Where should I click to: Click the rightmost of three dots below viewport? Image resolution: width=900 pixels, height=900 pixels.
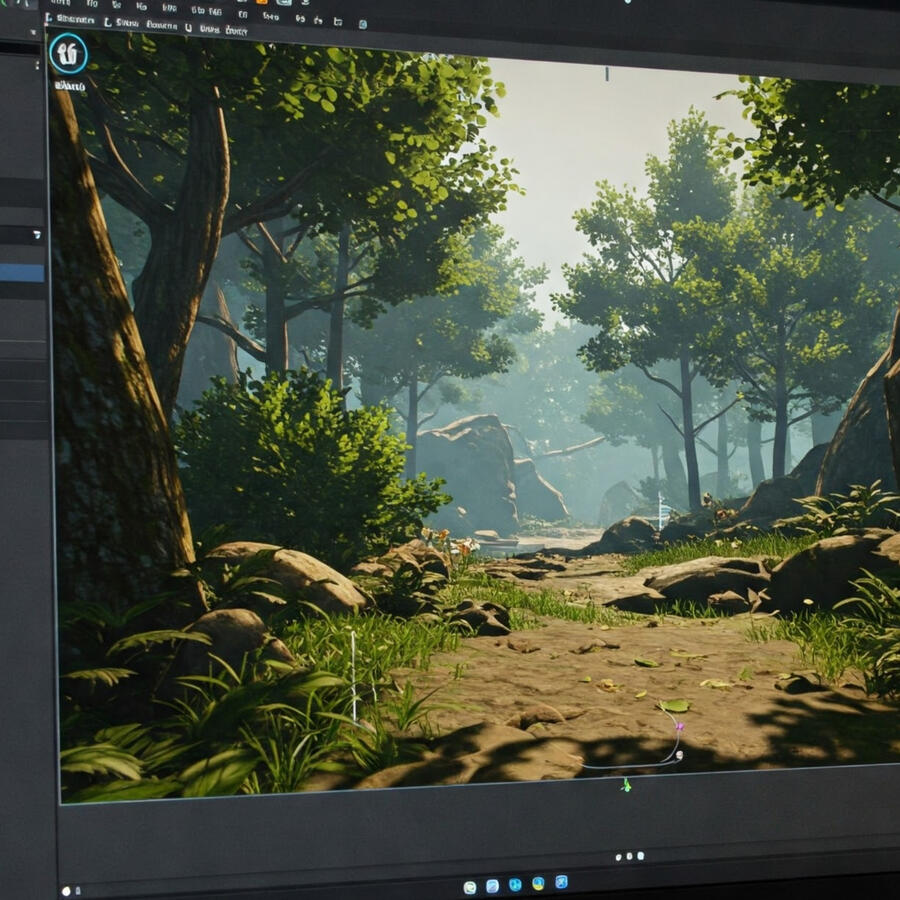click(x=641, y=856)
